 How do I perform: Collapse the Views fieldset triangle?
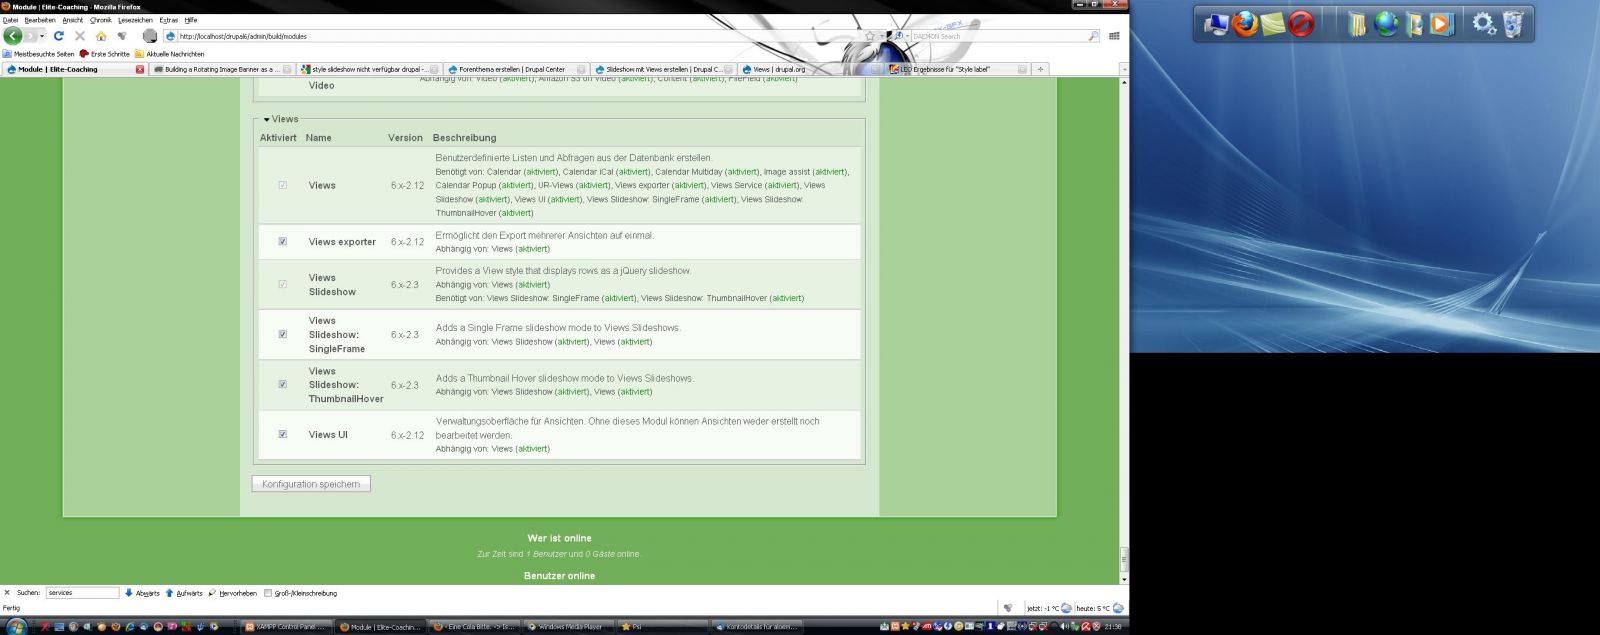coord(267,119)
